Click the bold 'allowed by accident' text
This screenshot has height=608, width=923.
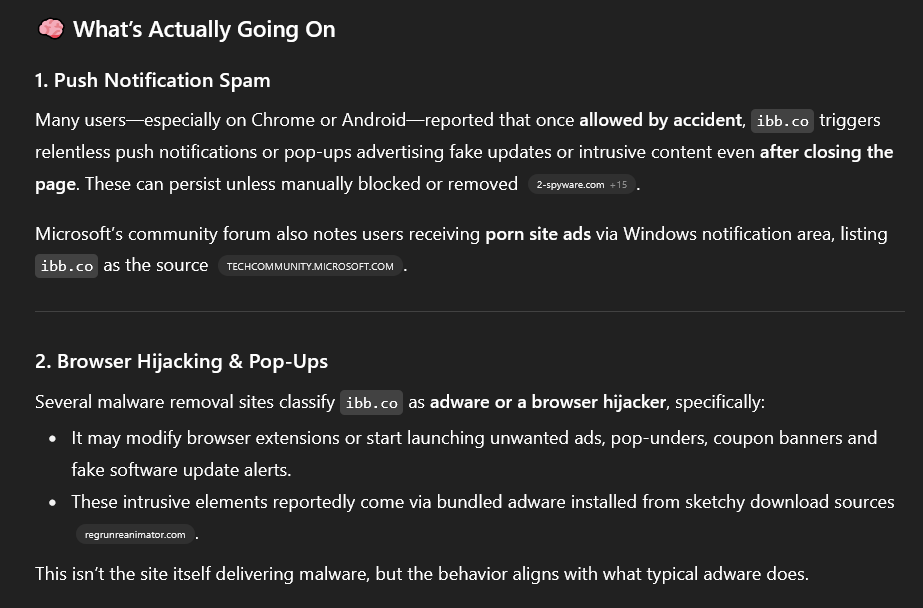tap(660, 119)
